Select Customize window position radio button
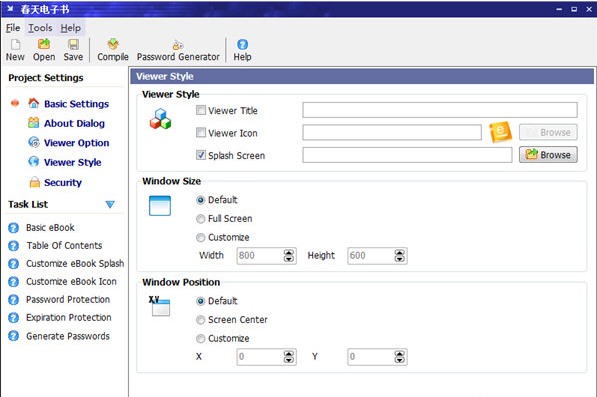This screenshot has height=397, width=597. (200, 339)
